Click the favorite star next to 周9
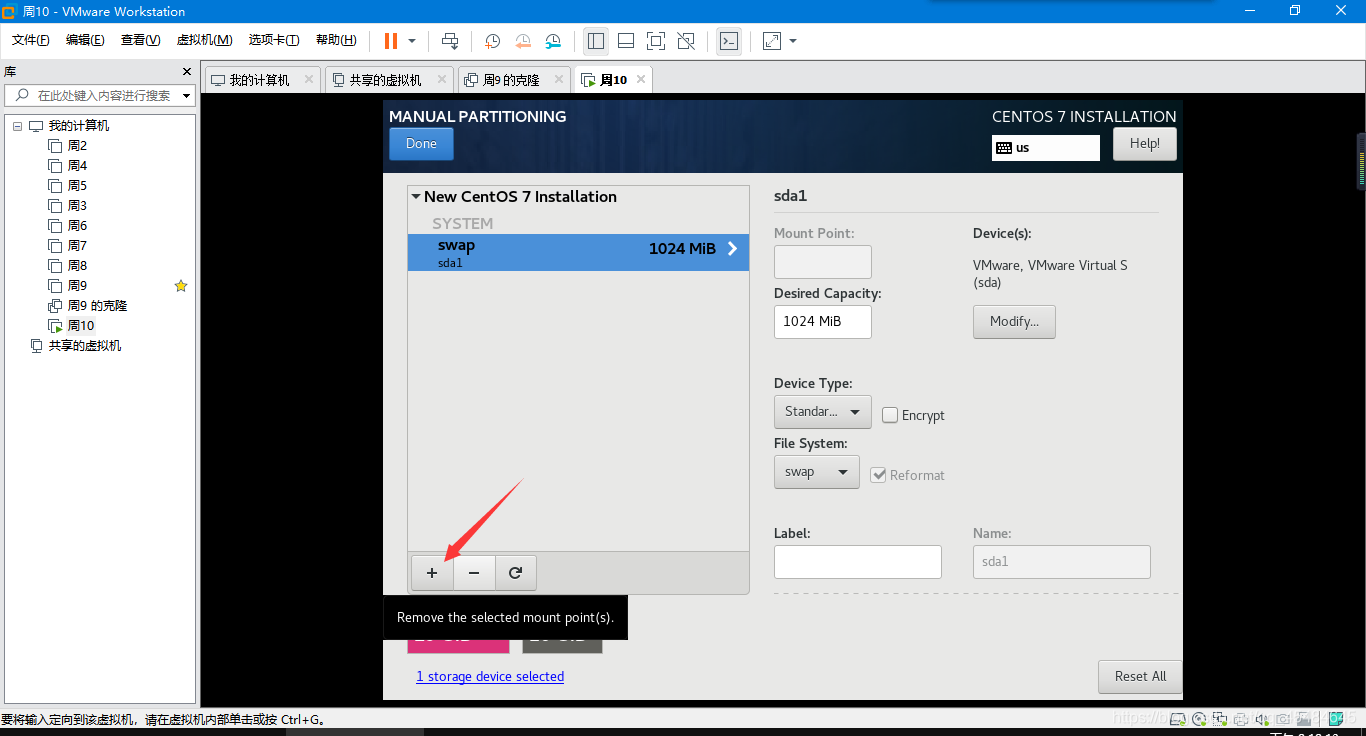This screenshot has width=1366, height=736. 181,286
